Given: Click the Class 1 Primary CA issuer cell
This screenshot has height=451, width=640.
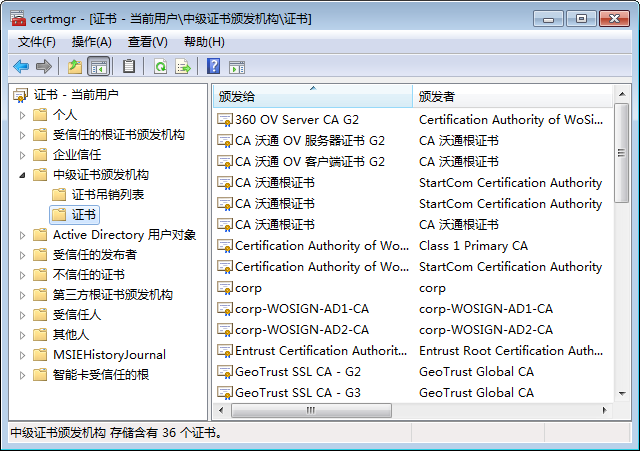Looking at the screenshot, I should click(473, 246).
